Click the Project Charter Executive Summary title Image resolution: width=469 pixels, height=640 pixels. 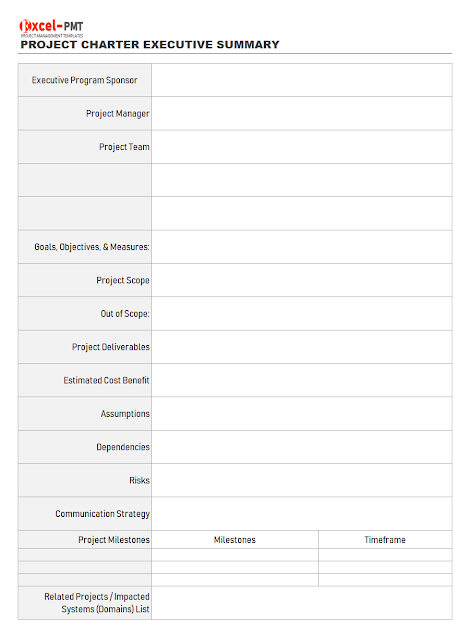pos(150,44)
